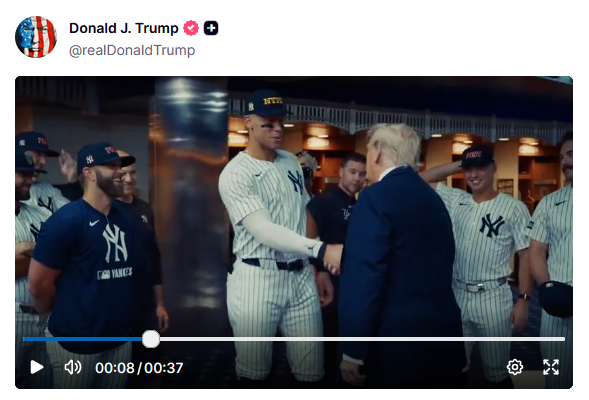Enter fullscreen with the expand arrows icon
This screenshot has width=589, height=400.
click(x=551, y=367)
